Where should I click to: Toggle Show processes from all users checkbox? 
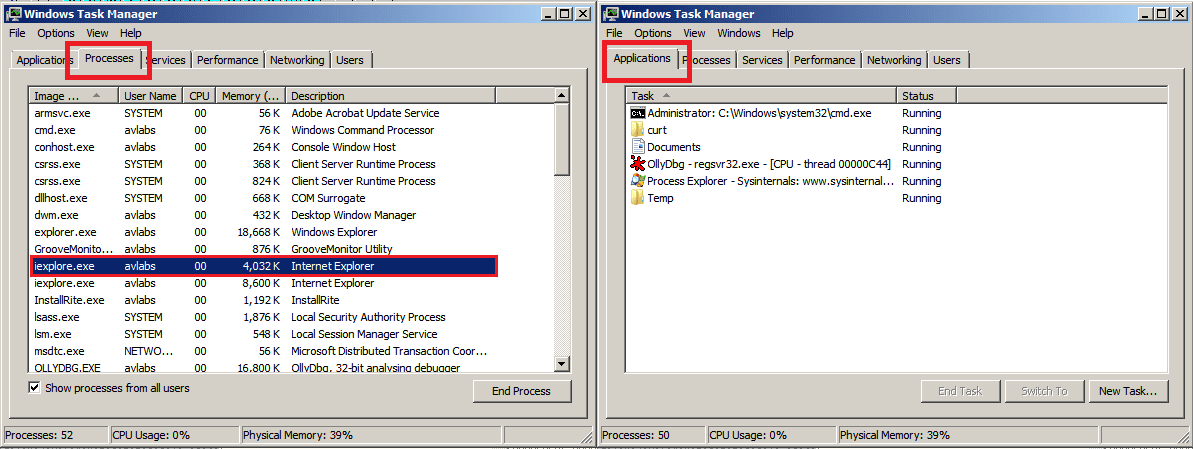33,388
